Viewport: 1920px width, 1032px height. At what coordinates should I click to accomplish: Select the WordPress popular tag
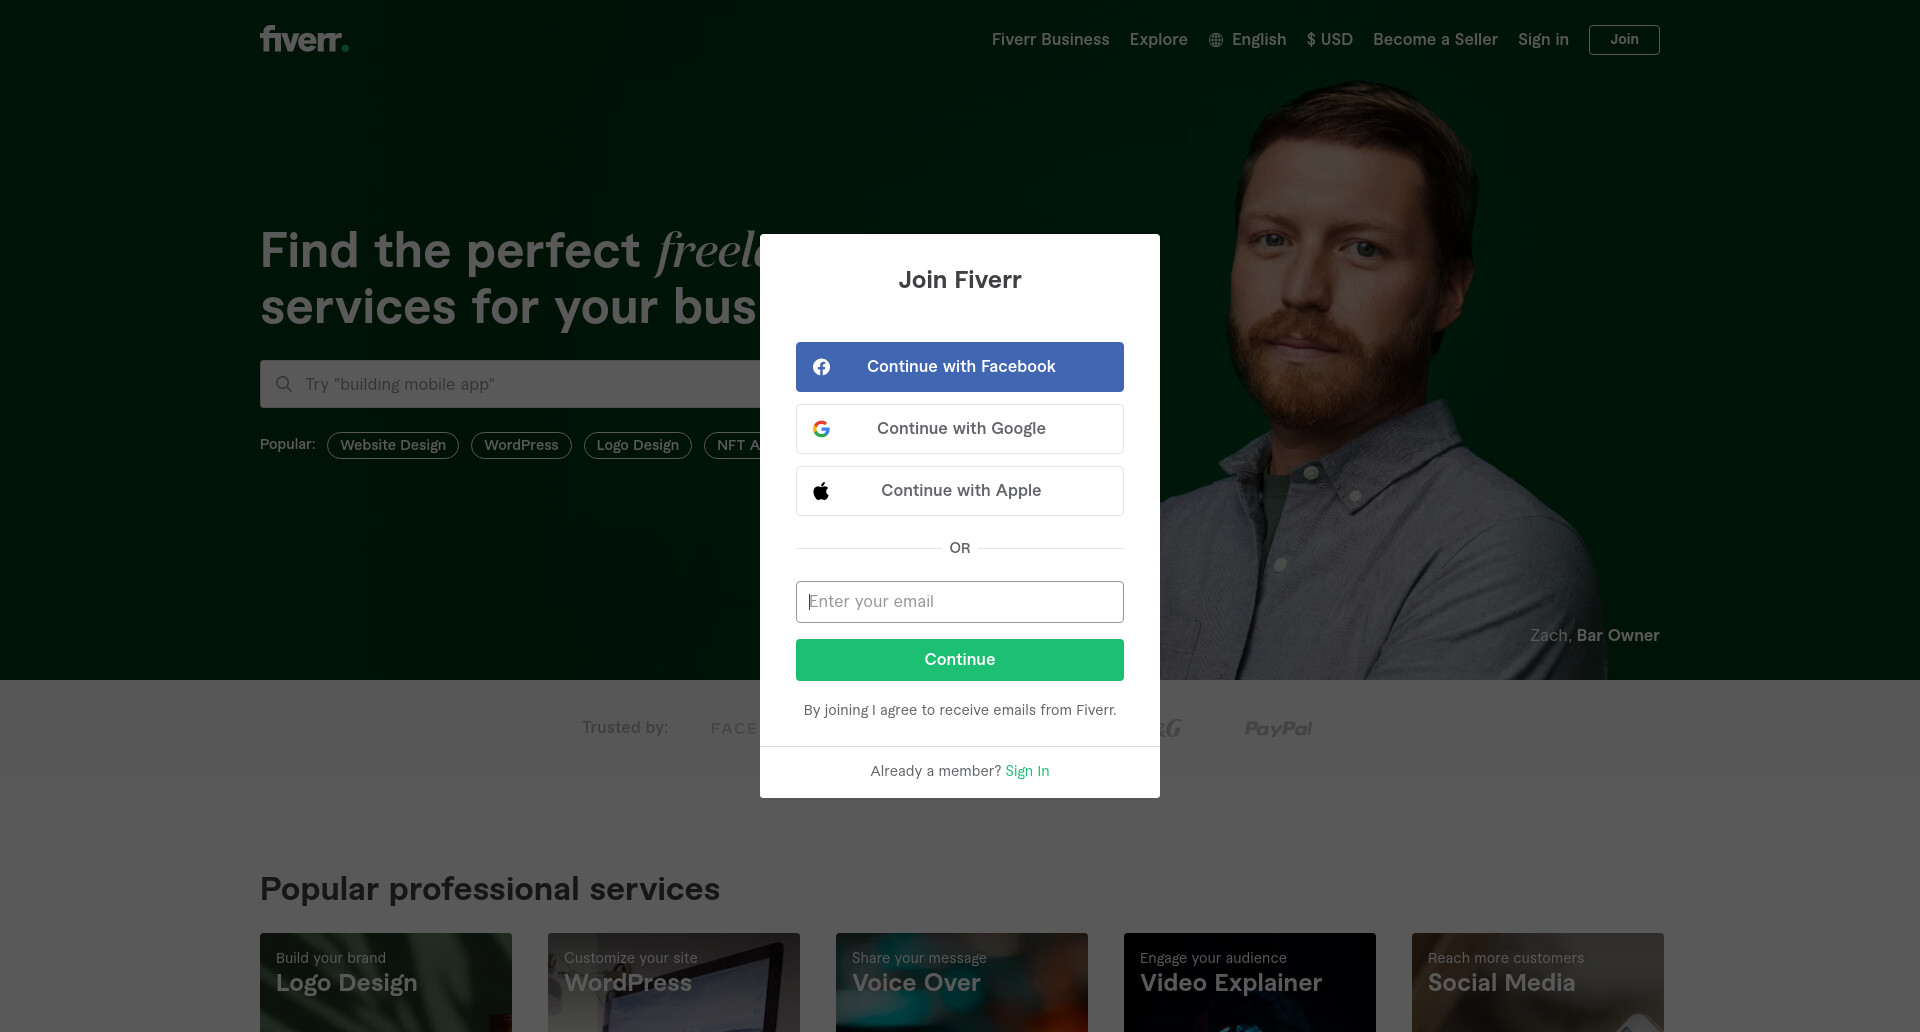pyautogui.click(x=521, y=445)
